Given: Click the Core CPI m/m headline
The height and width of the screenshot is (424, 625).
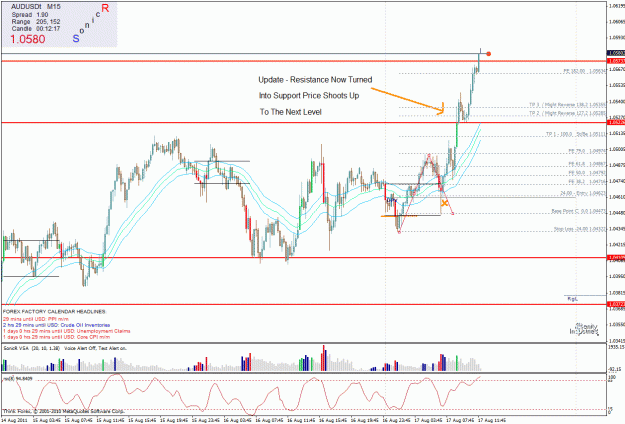Looking at the screenshot, I should pyautogui.click(x=56, y=337).
